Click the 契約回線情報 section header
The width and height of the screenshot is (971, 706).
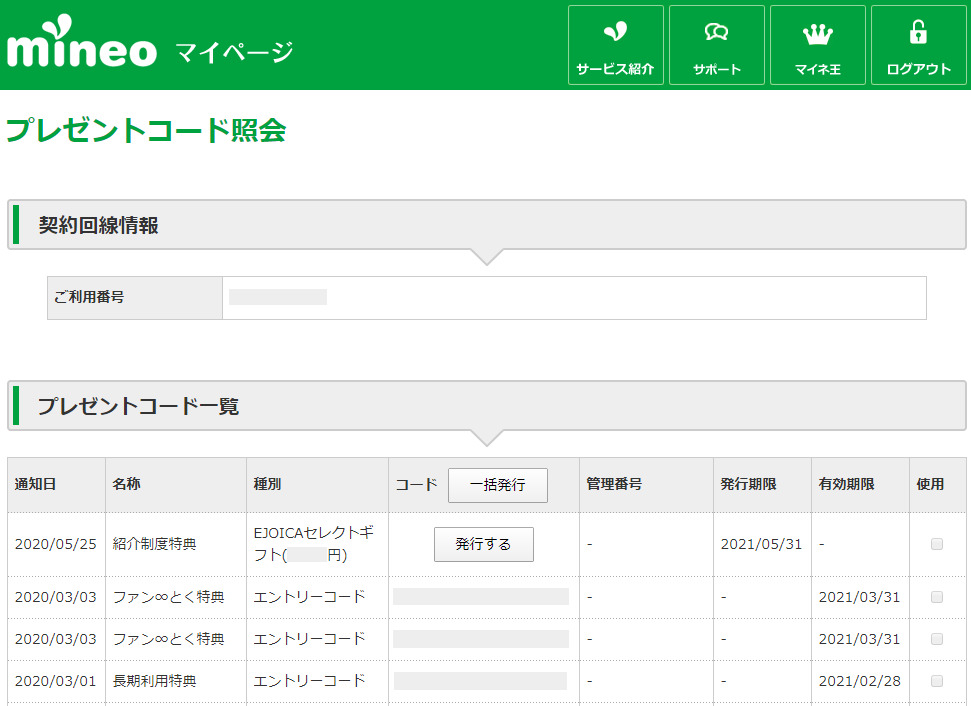pos(98,225)
